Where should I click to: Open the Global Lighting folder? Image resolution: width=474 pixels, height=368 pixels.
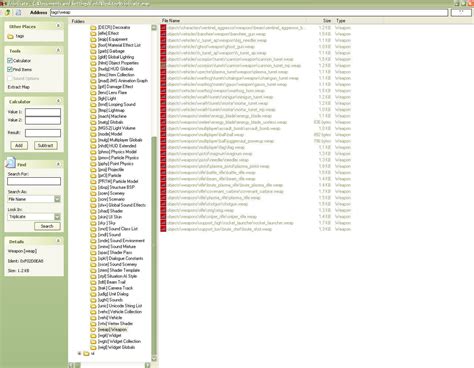(112, 57)
